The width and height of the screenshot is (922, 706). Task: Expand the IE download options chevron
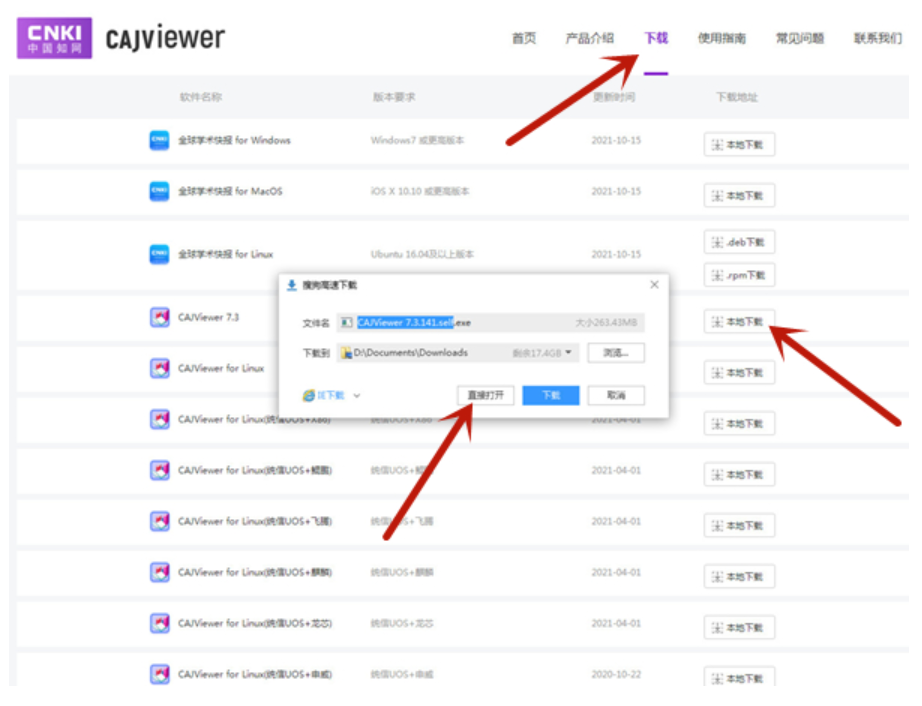coord(357,396)
